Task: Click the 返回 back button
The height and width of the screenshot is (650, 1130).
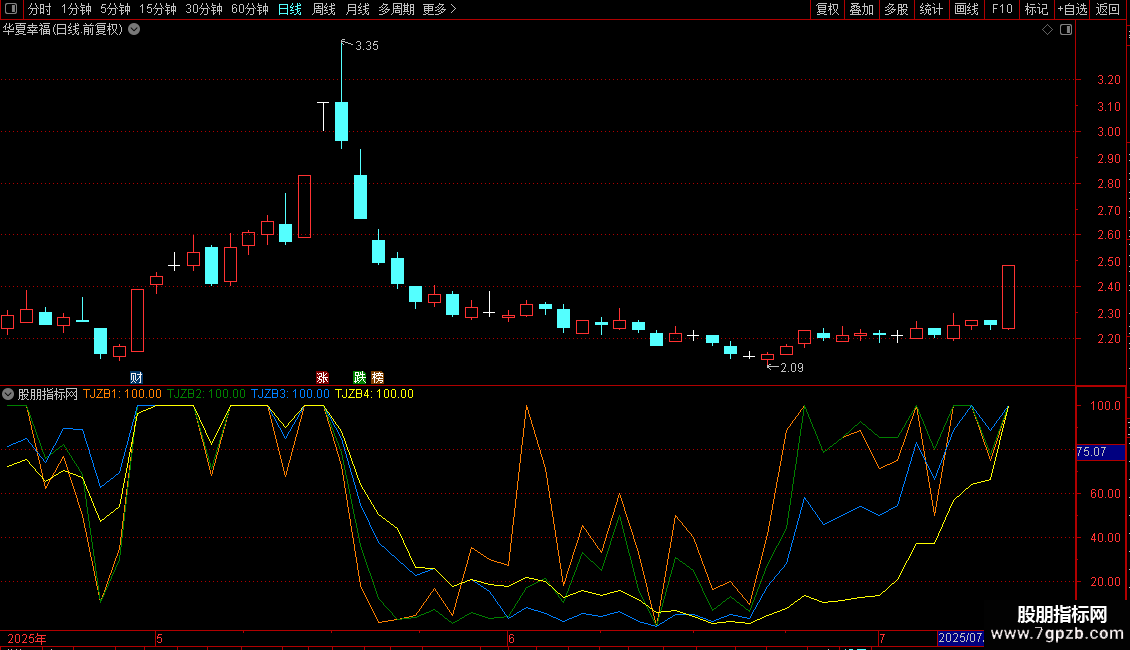Action: coord(1108,9)
